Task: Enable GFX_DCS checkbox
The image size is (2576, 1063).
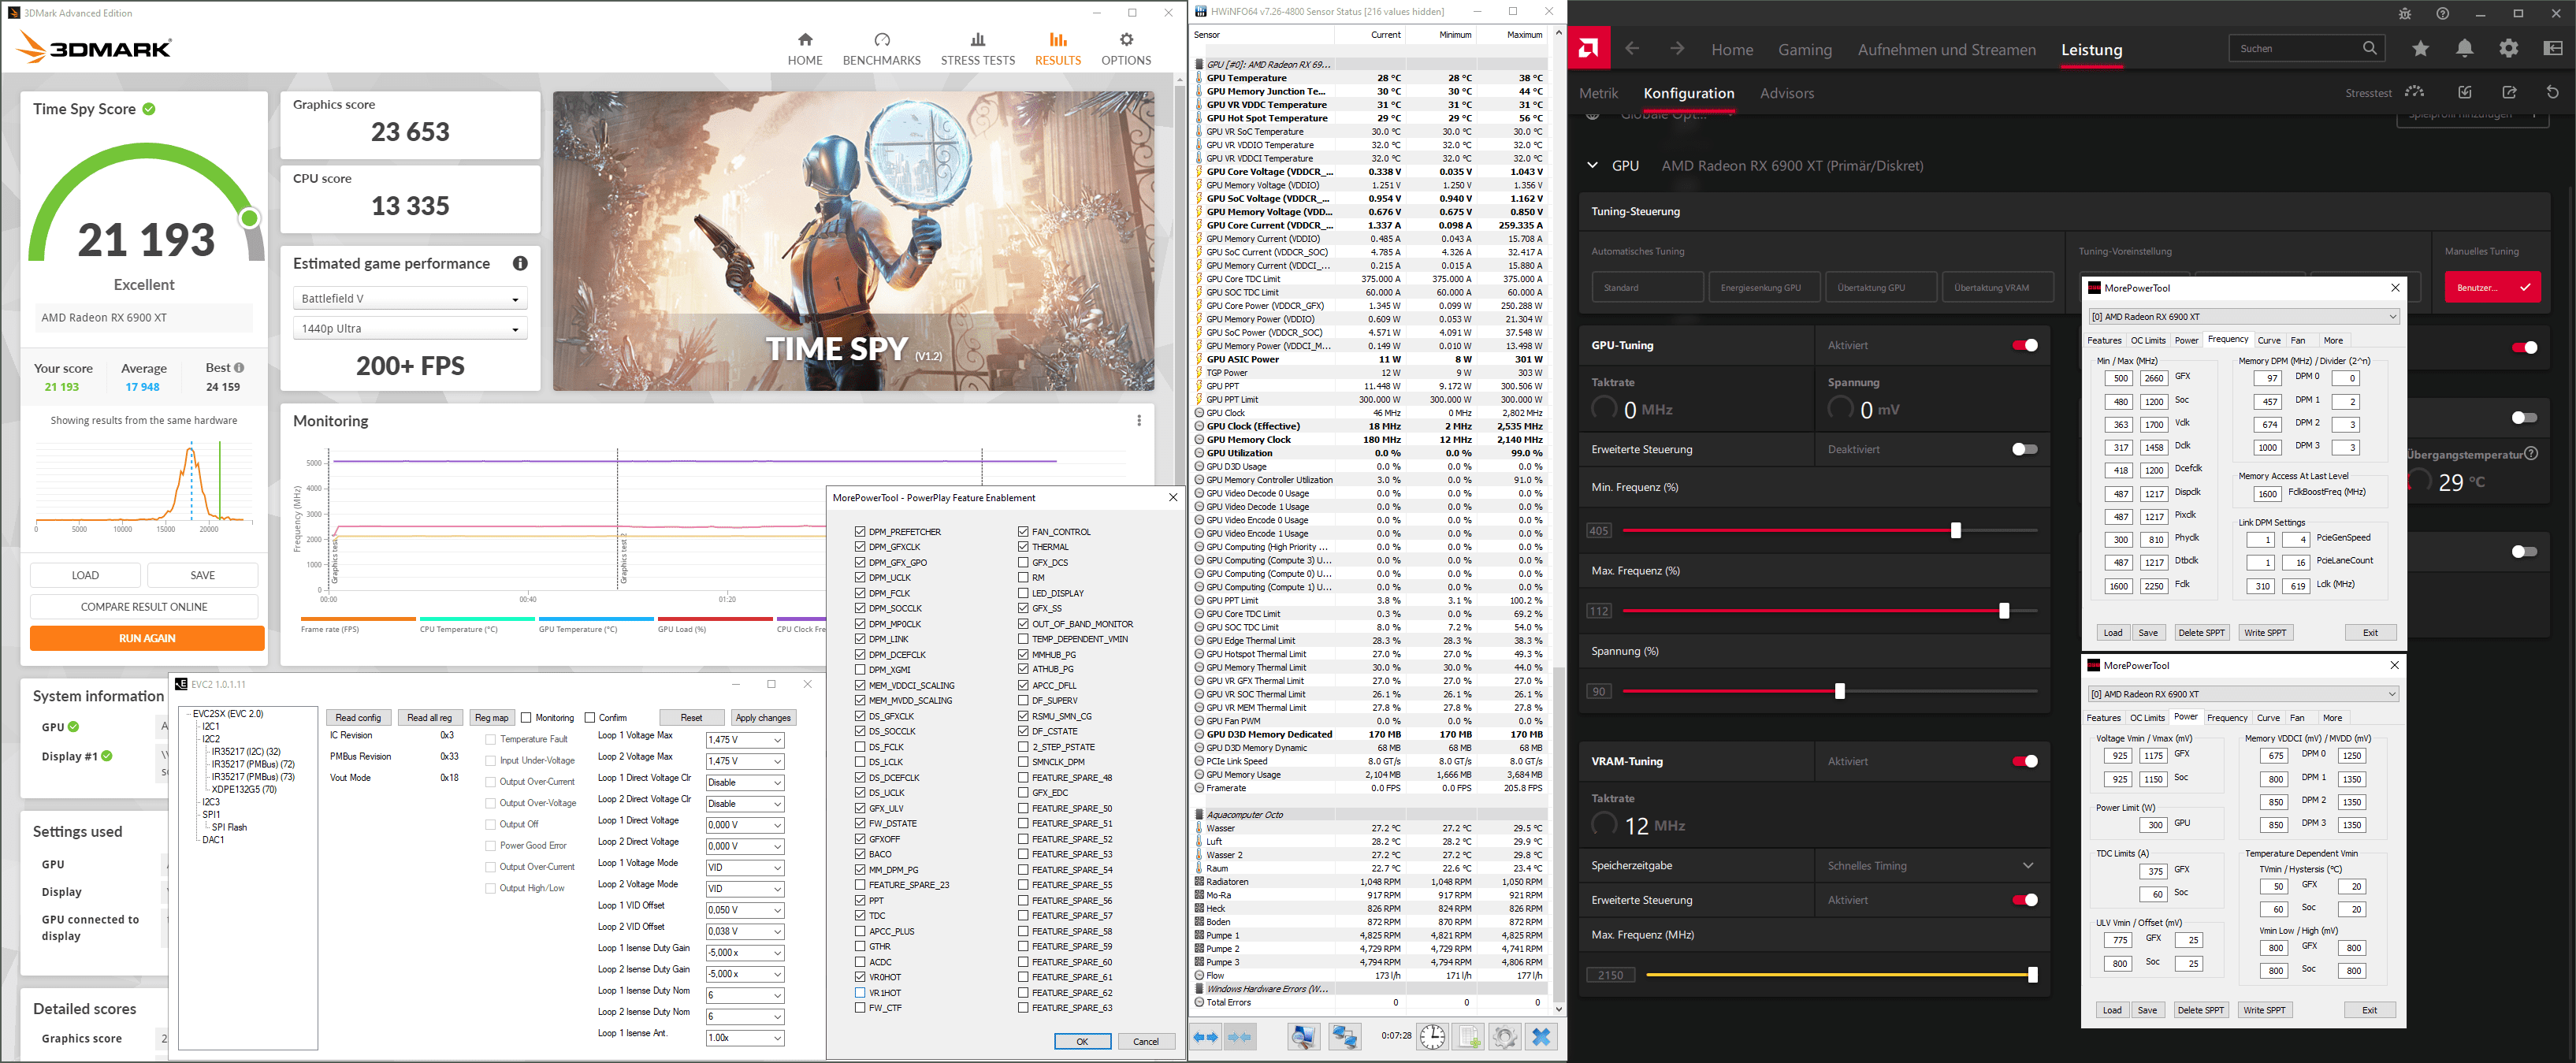Action: click(1023, 563)
